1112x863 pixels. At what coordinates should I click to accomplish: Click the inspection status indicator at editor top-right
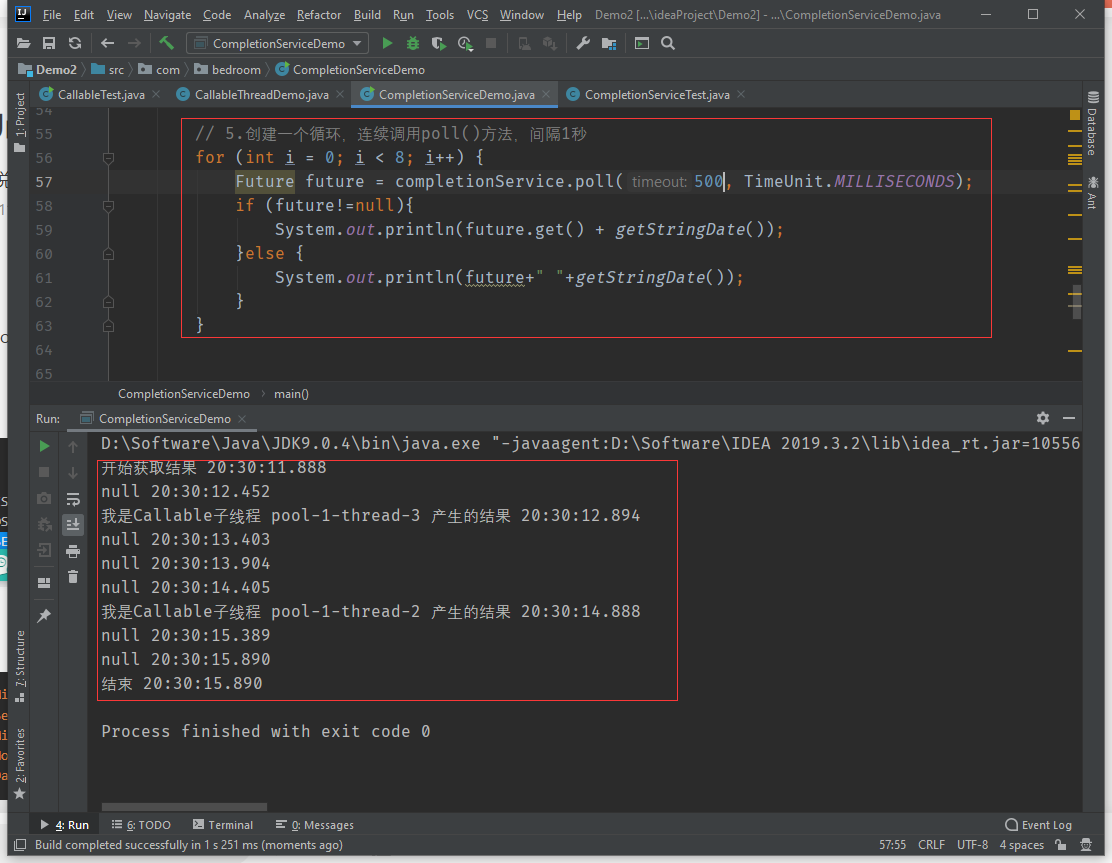click(x=1075, y=115)
